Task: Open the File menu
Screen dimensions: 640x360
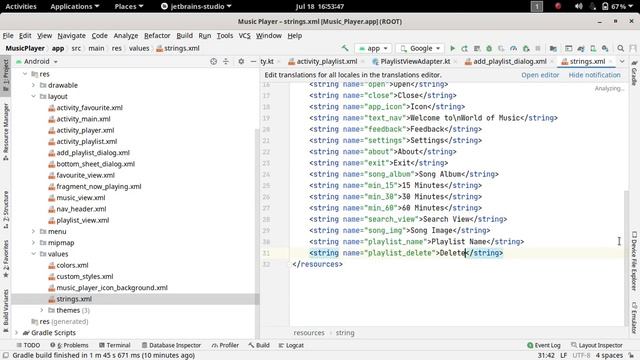Action: point(8,36)
